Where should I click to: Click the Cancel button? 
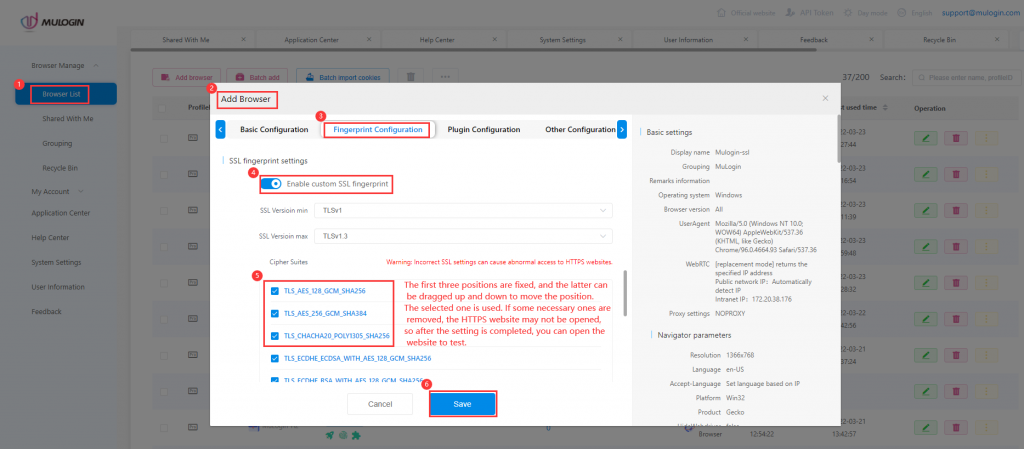[380, 404]
